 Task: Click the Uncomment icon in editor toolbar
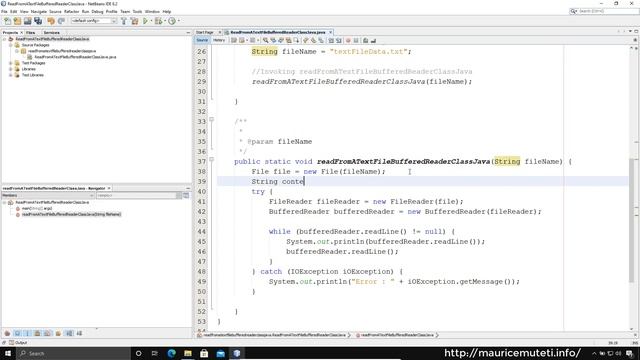(373, 40)
